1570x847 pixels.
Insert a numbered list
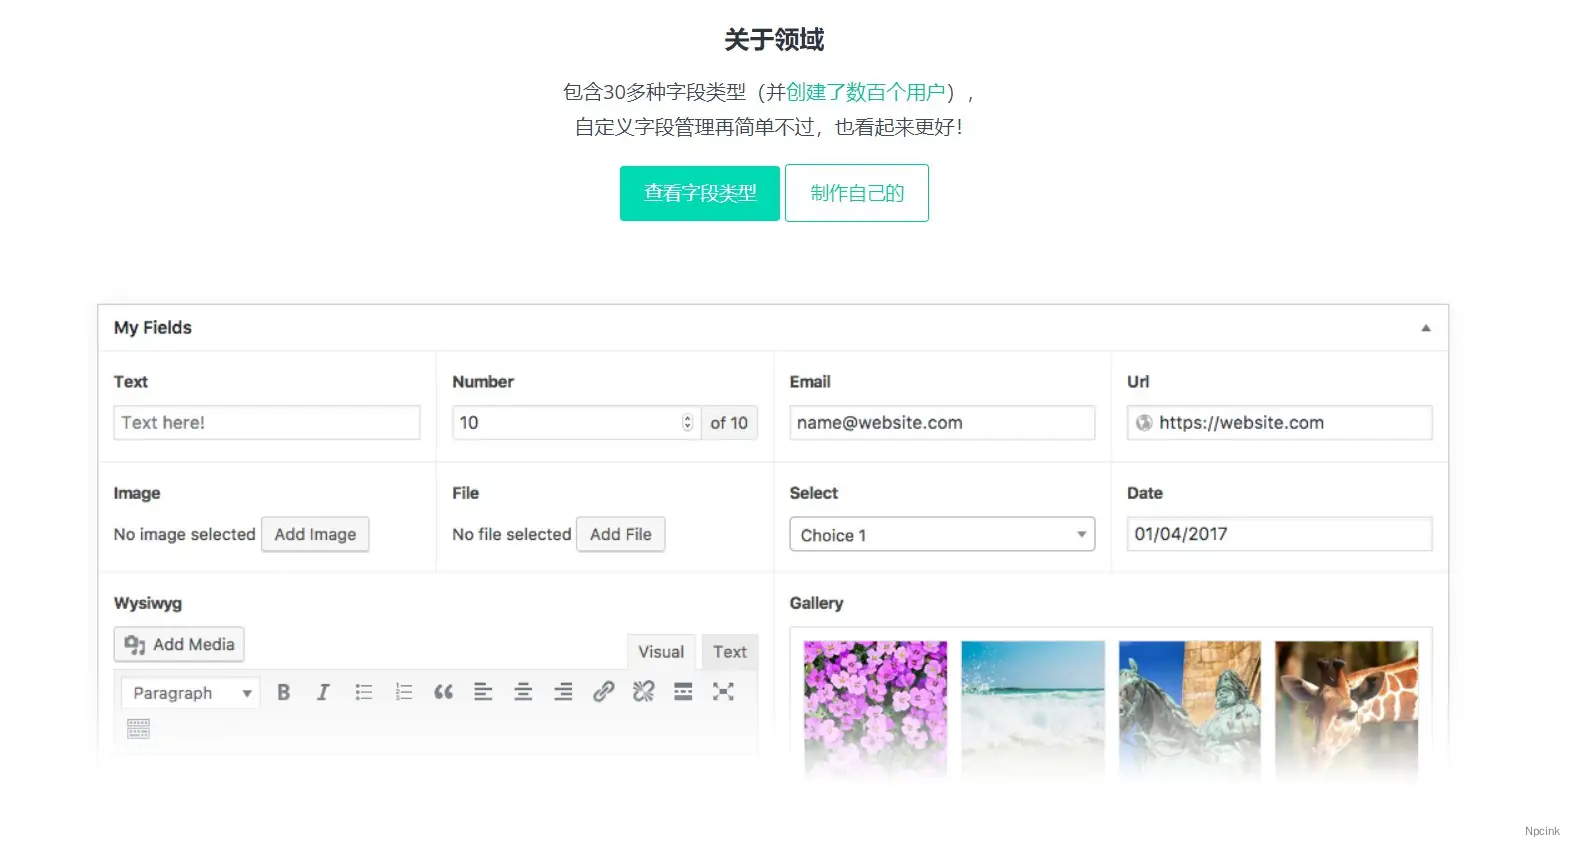(x=404, y=692)
